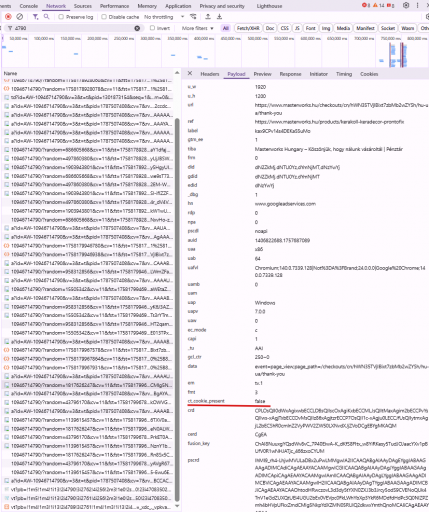
Task: Select the All request type filter
Action: [226, 28]
